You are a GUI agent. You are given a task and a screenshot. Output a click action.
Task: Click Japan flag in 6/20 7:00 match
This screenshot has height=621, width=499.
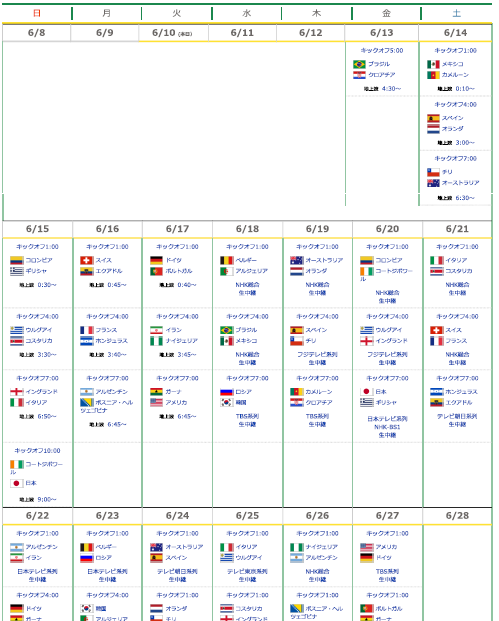[x=367, y=392]
